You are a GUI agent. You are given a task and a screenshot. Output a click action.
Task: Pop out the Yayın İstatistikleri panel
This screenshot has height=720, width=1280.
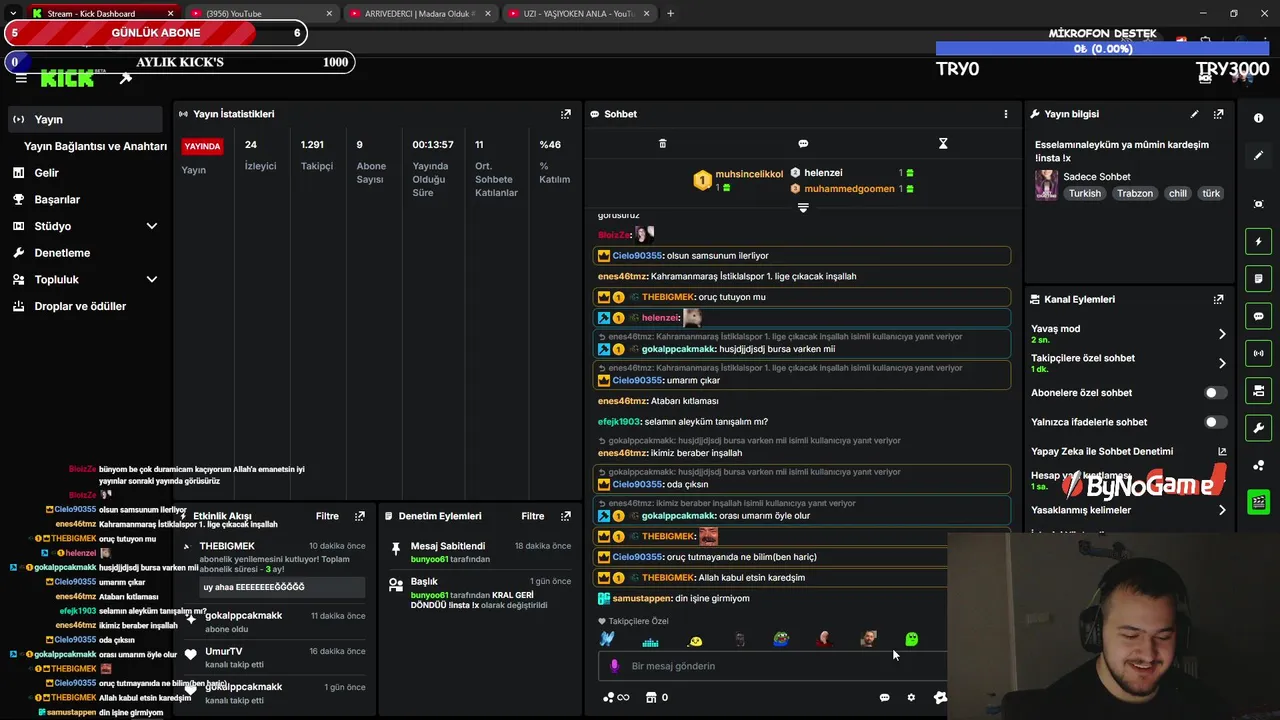566,114
